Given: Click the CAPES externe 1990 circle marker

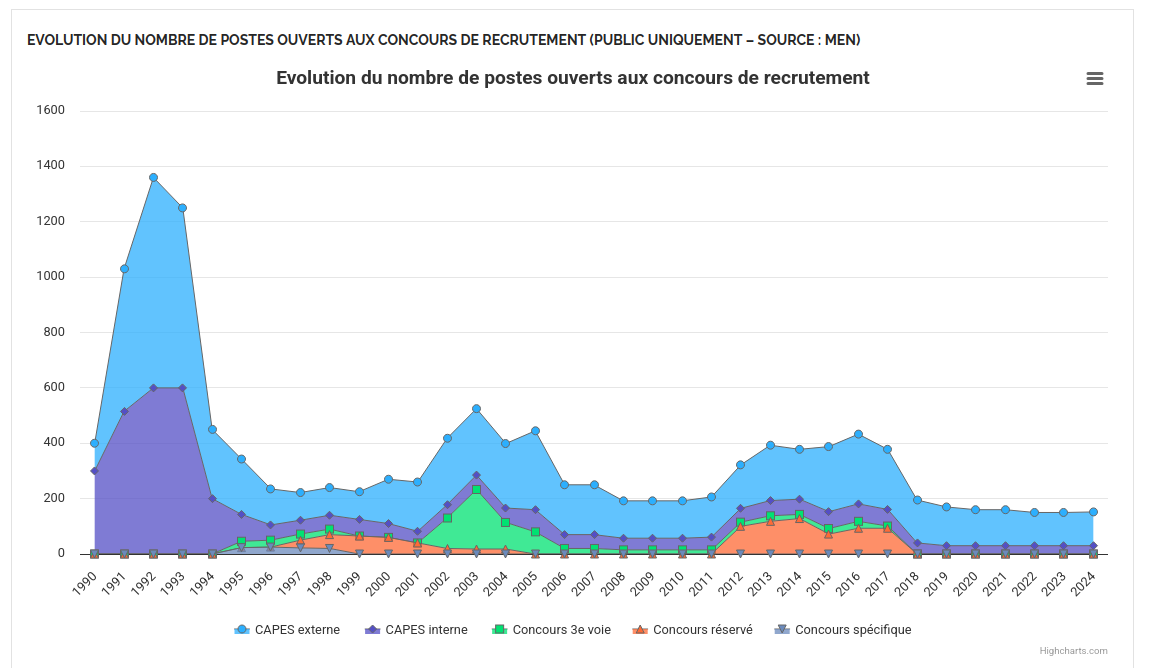Looking at the screenshot, I should (95, 443).
